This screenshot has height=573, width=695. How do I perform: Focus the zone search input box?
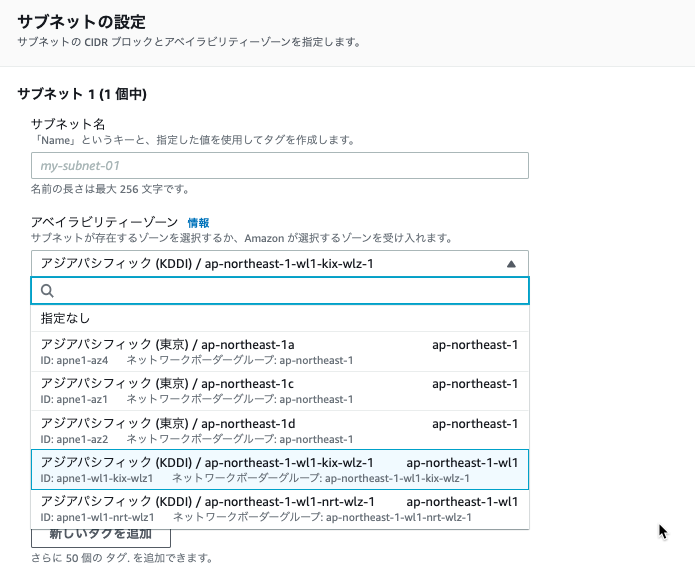pyautogui.click(x=280, y=291)
